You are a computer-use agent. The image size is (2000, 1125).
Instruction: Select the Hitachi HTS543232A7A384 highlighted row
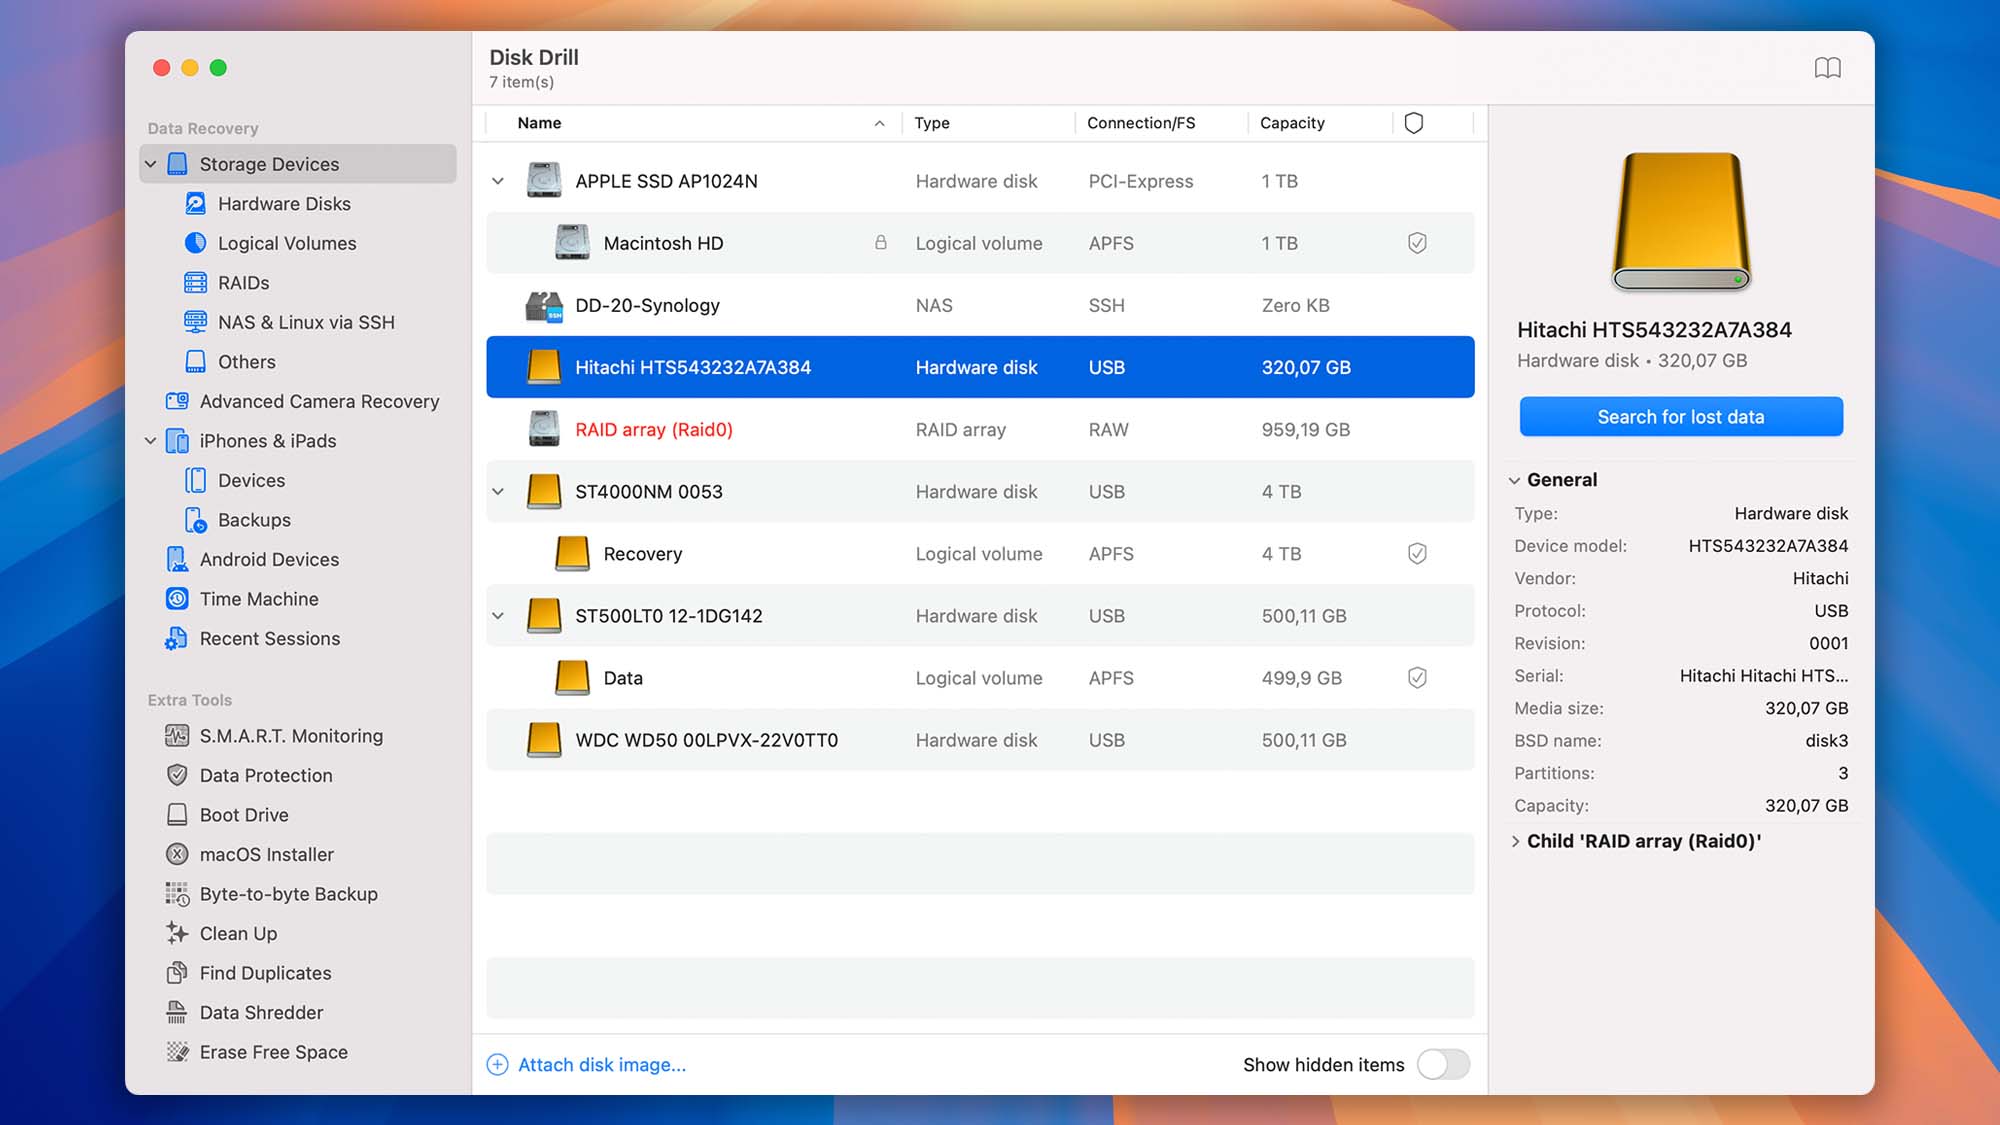click(980, 367)
